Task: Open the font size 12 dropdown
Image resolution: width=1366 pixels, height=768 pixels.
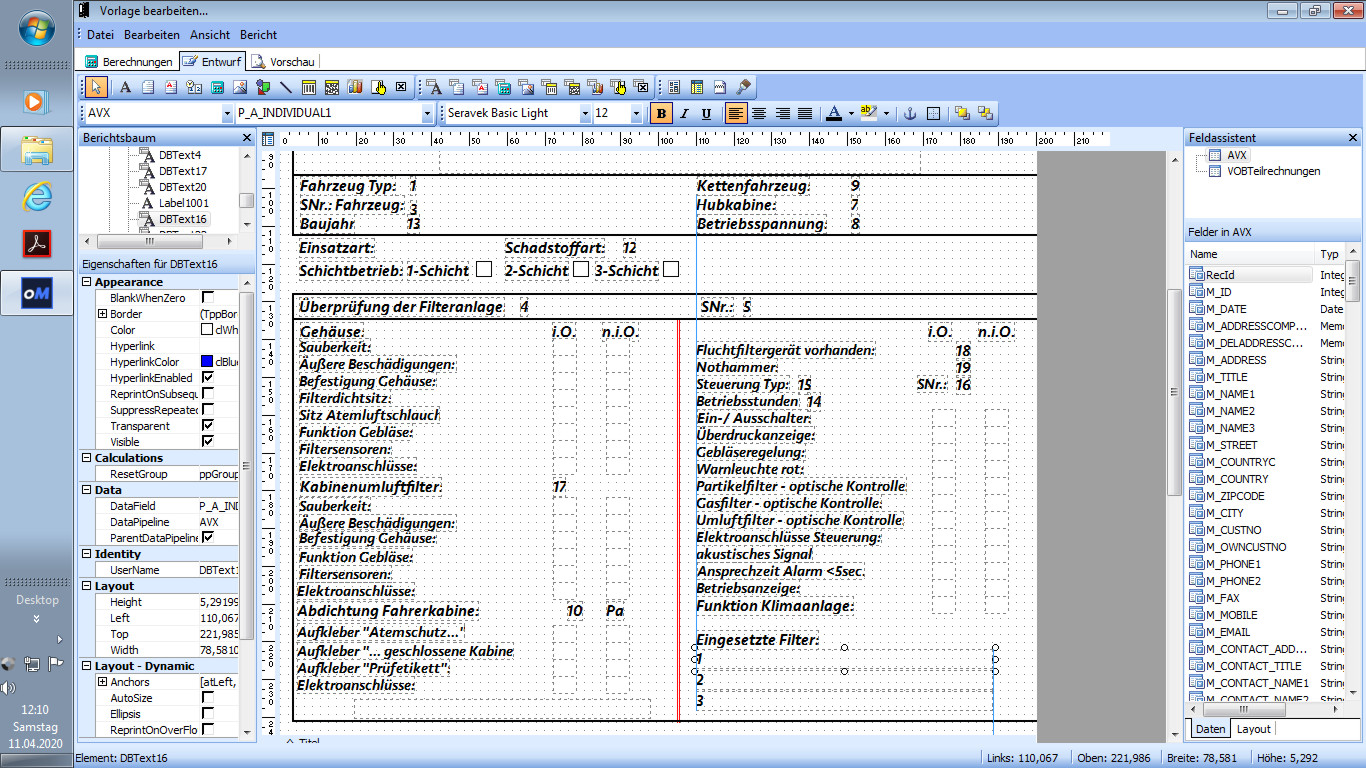Action: tap(636, 113)
